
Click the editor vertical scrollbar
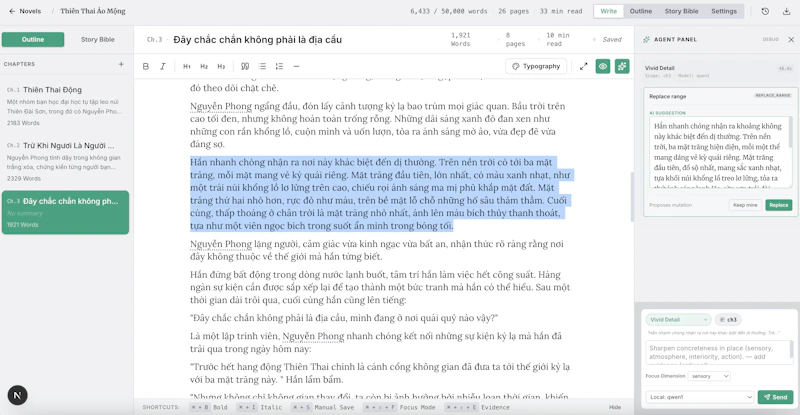[x=632, y=197]
